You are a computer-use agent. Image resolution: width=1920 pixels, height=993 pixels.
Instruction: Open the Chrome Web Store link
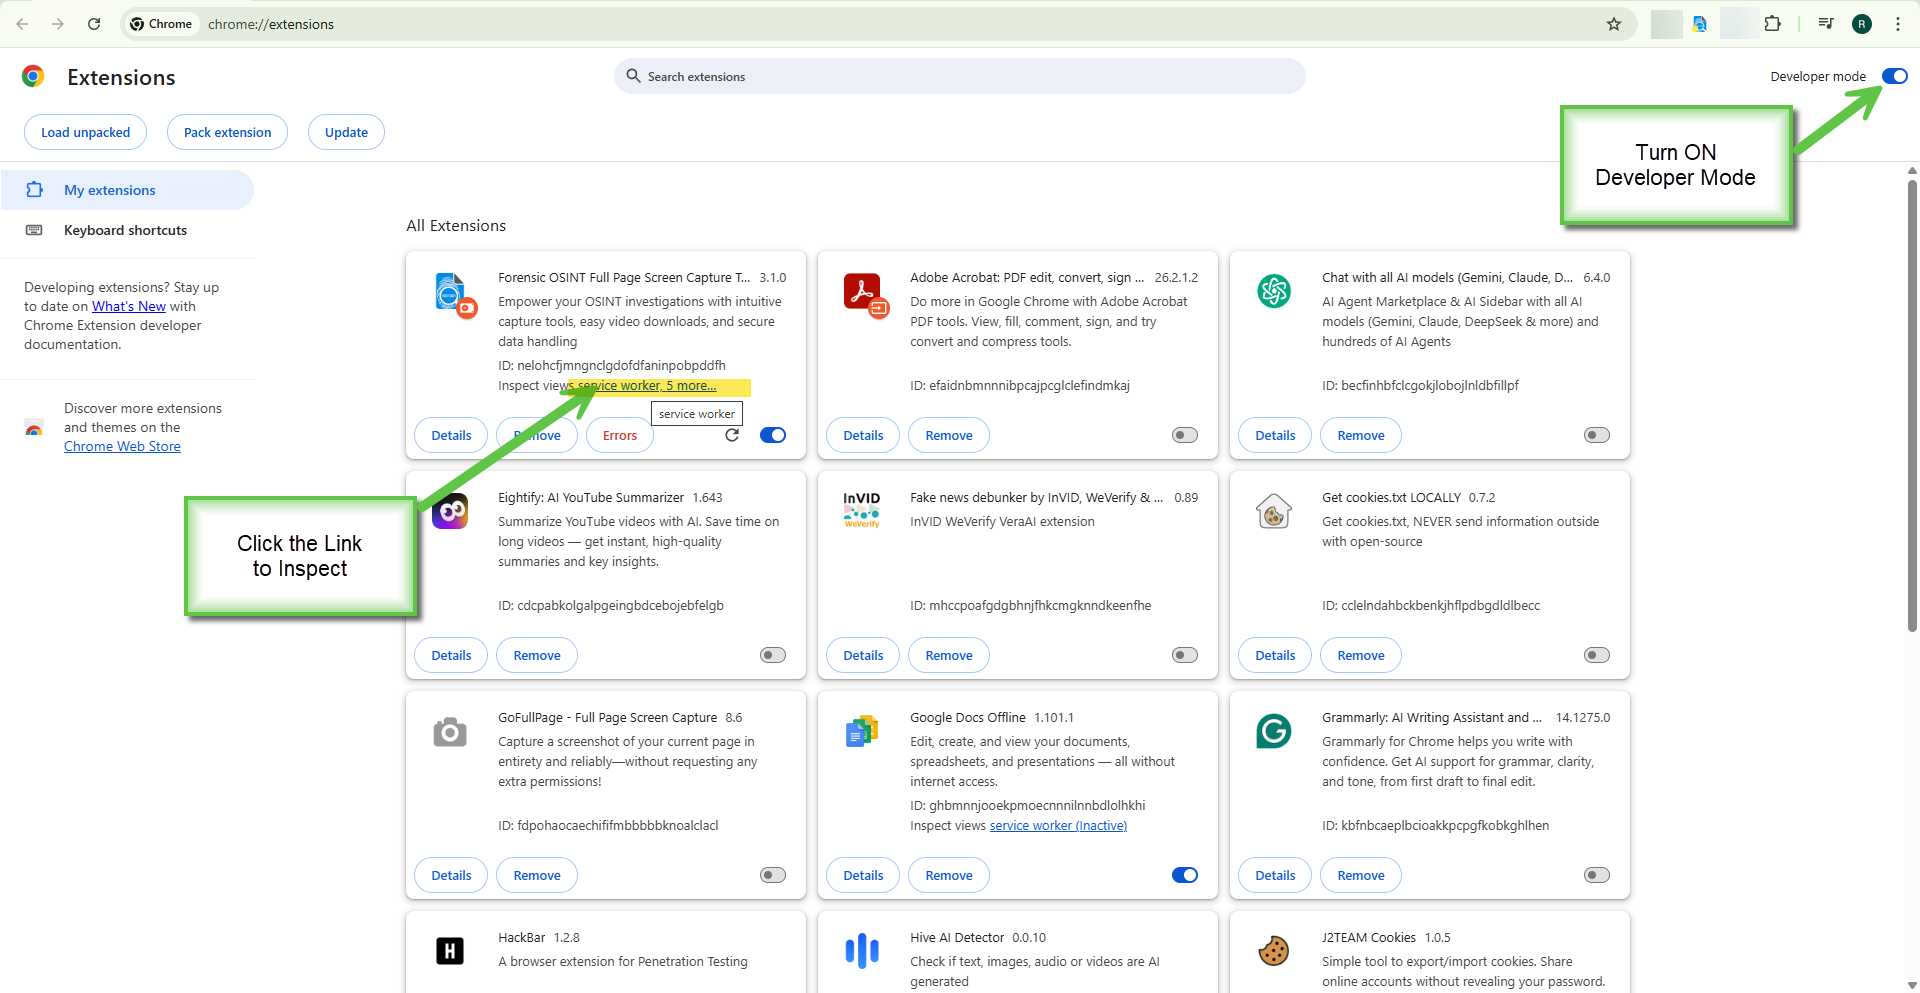(x=122, y=446)
